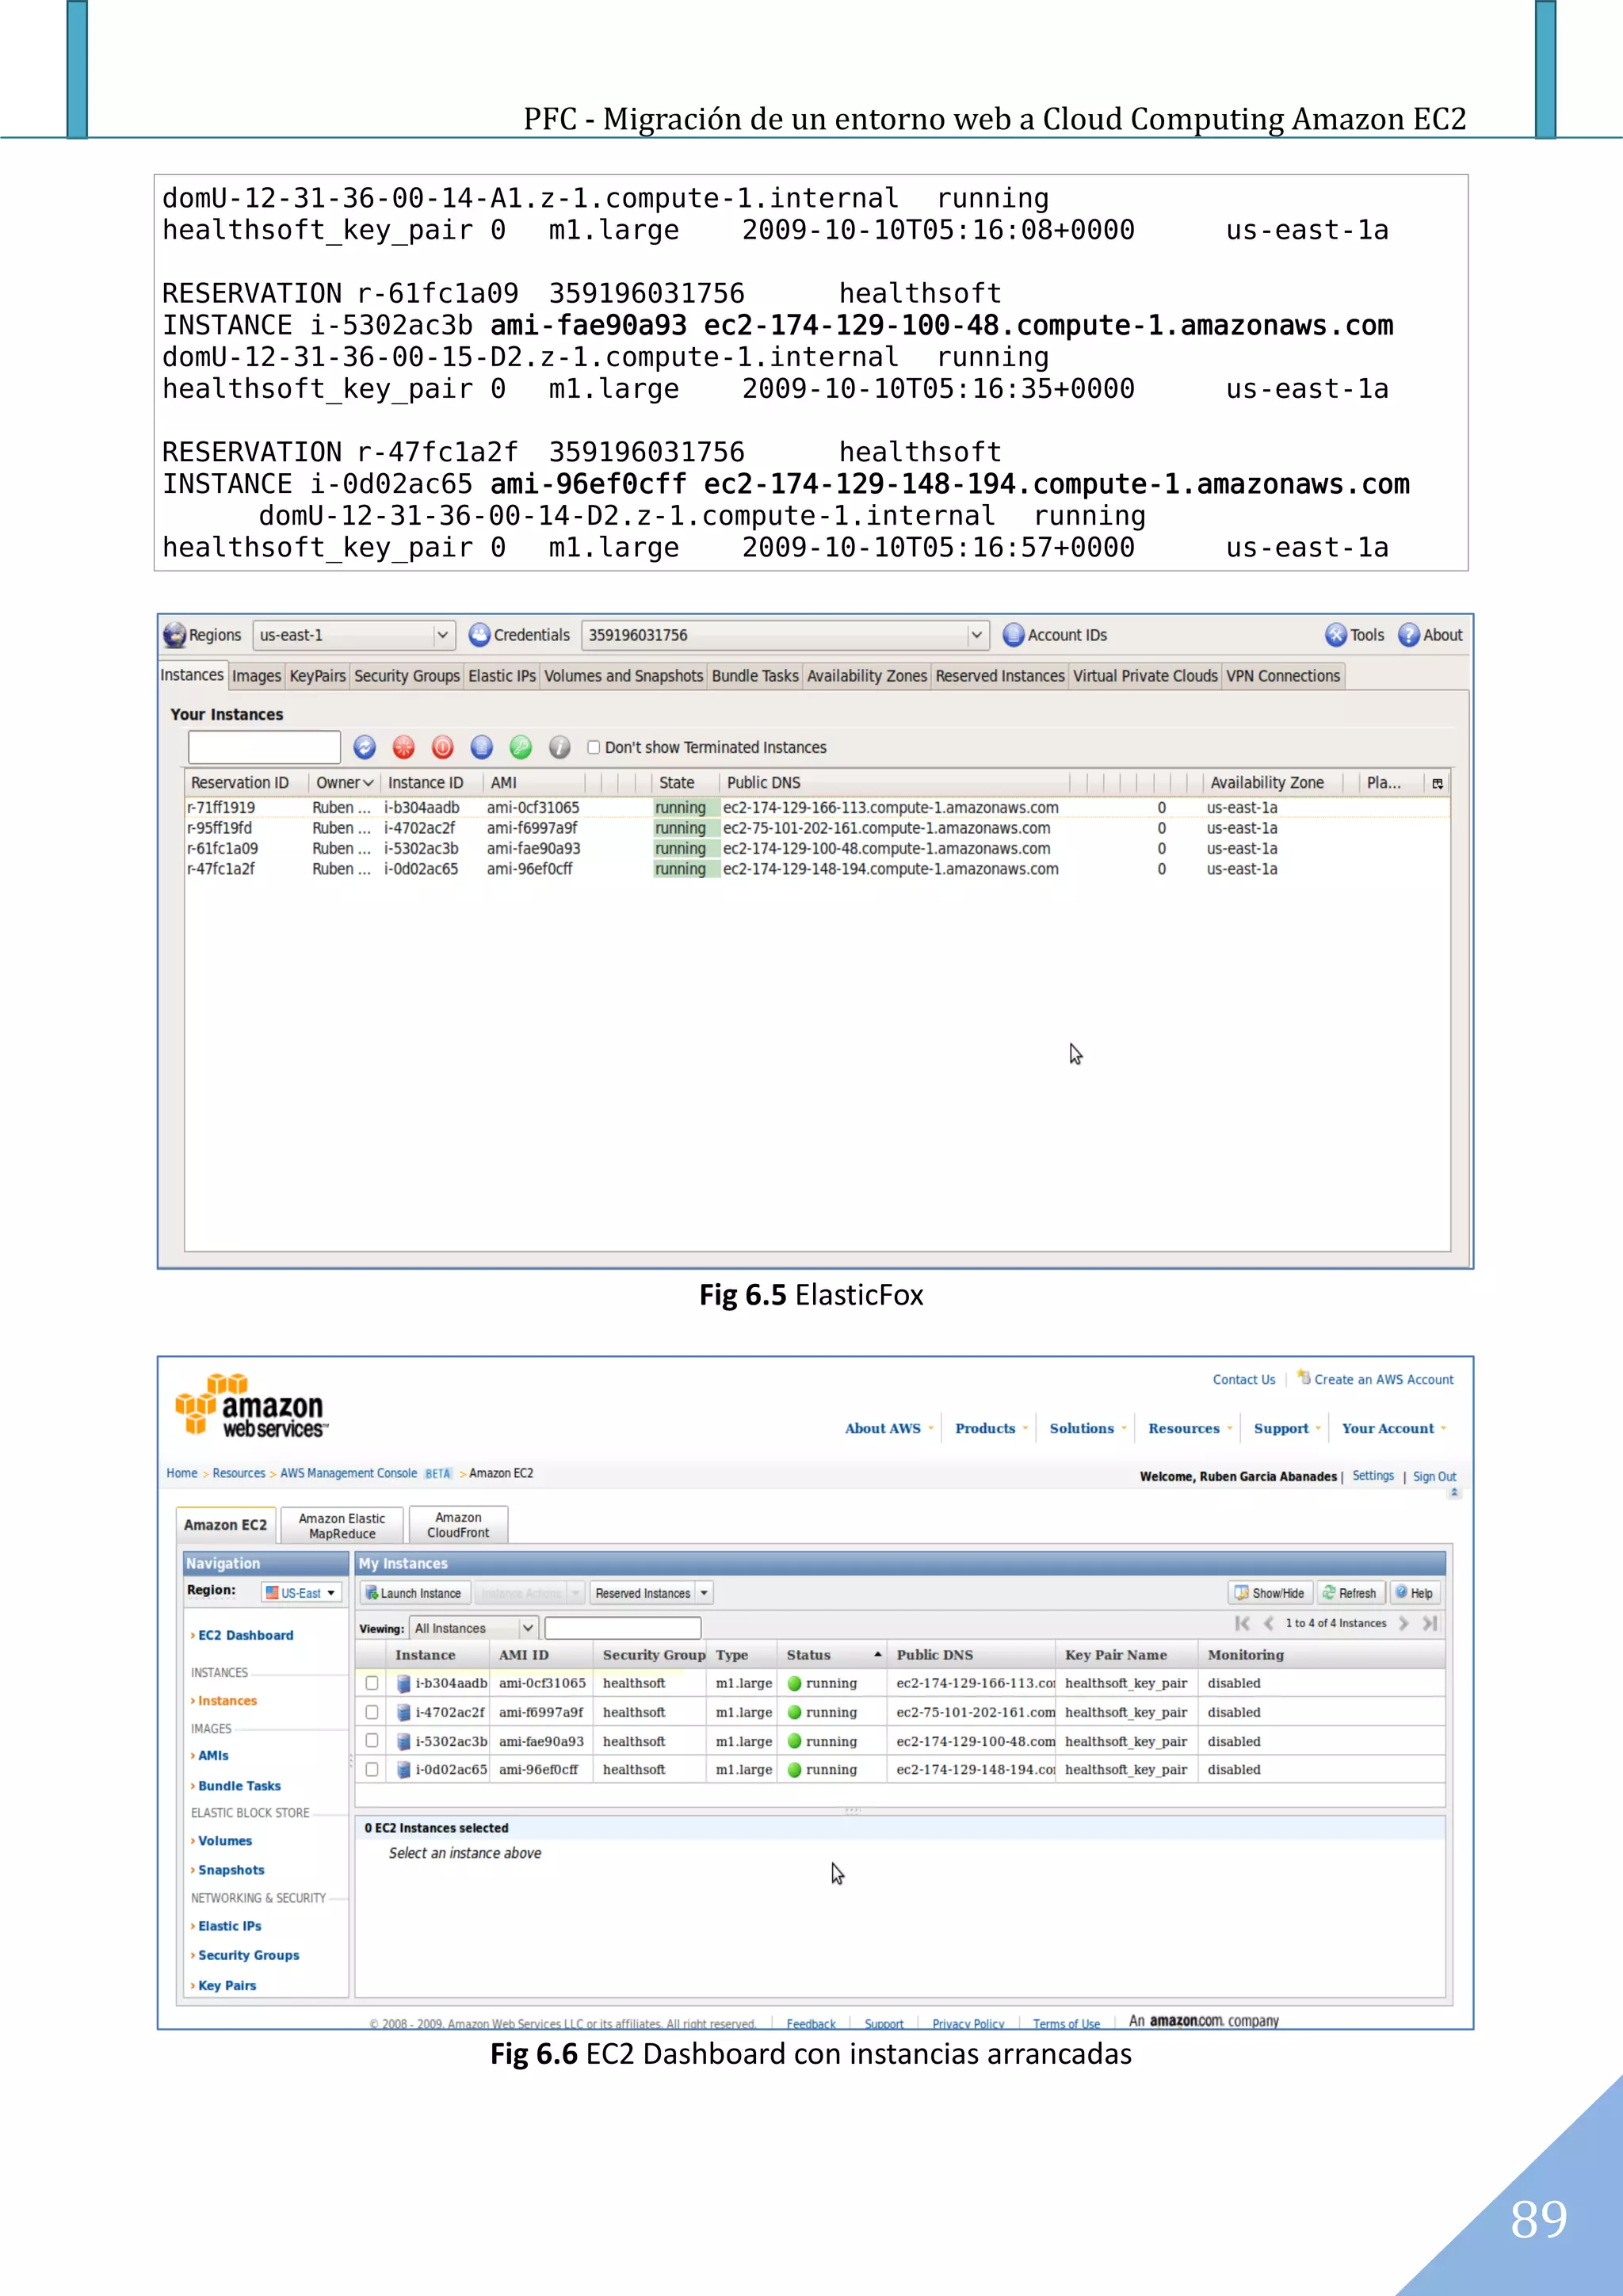Click the green connect key icon

click(x=521, y=747)
